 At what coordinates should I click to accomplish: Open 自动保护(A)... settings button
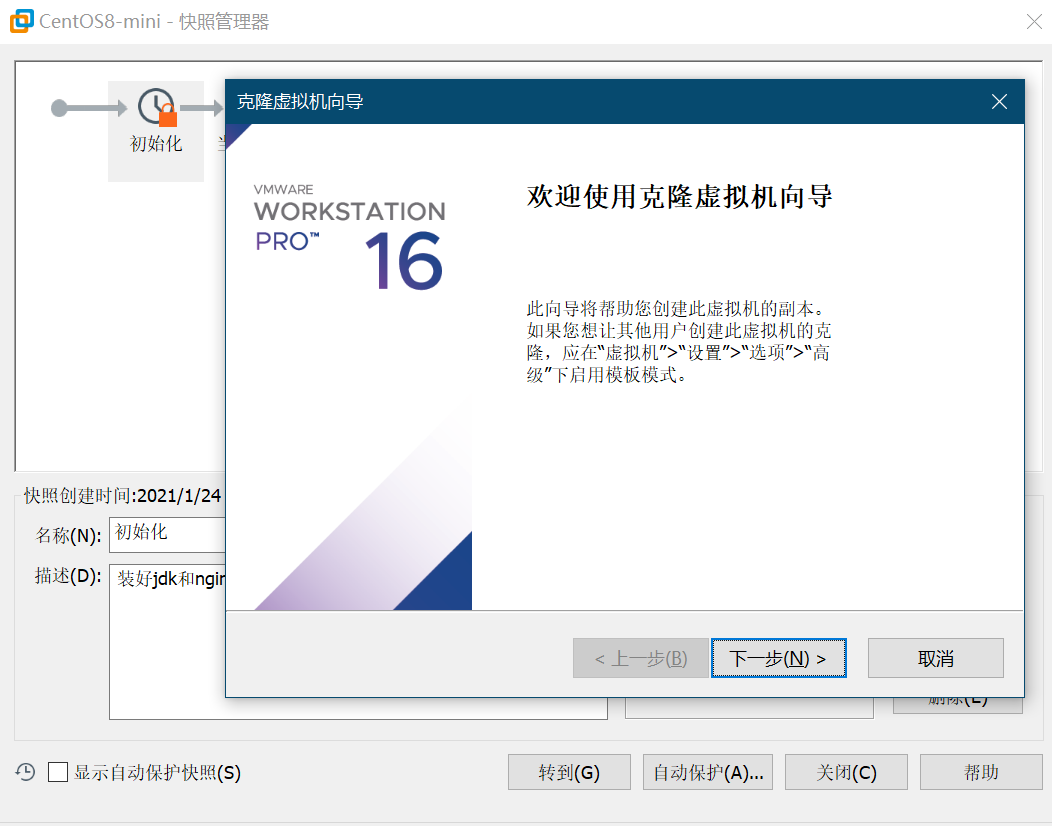coord(708,772)
